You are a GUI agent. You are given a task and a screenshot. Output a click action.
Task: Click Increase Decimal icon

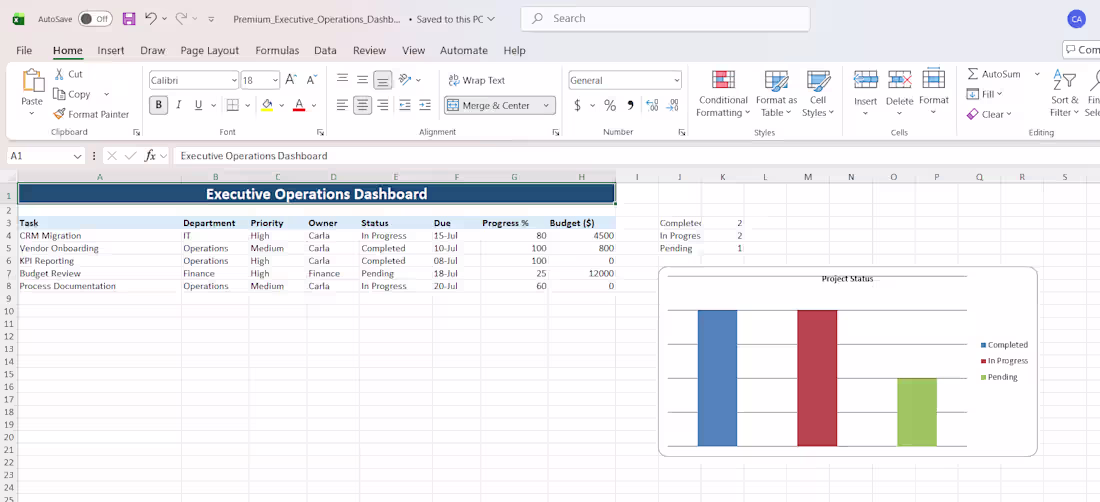[652, 105]
